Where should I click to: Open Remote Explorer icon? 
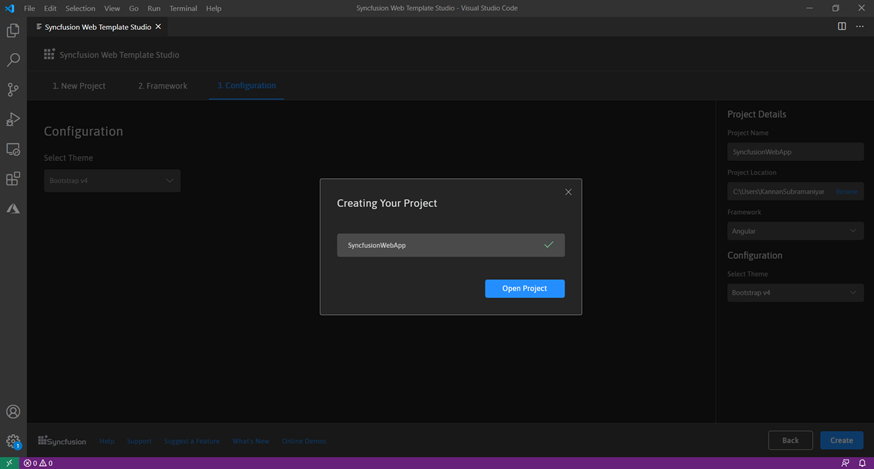click(x=13, y=150)
